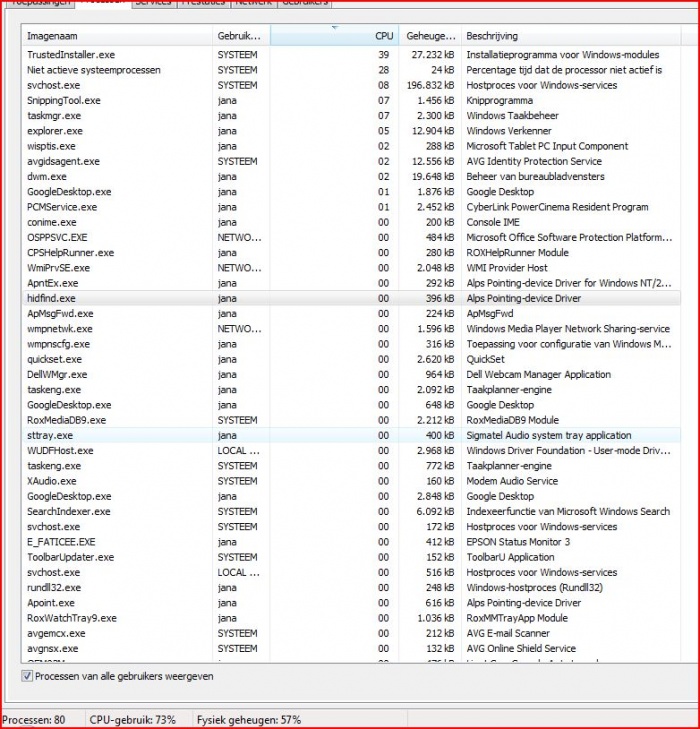Select the avgidsagent.exe process
The image size is (700, 729).
pos(351,161)
